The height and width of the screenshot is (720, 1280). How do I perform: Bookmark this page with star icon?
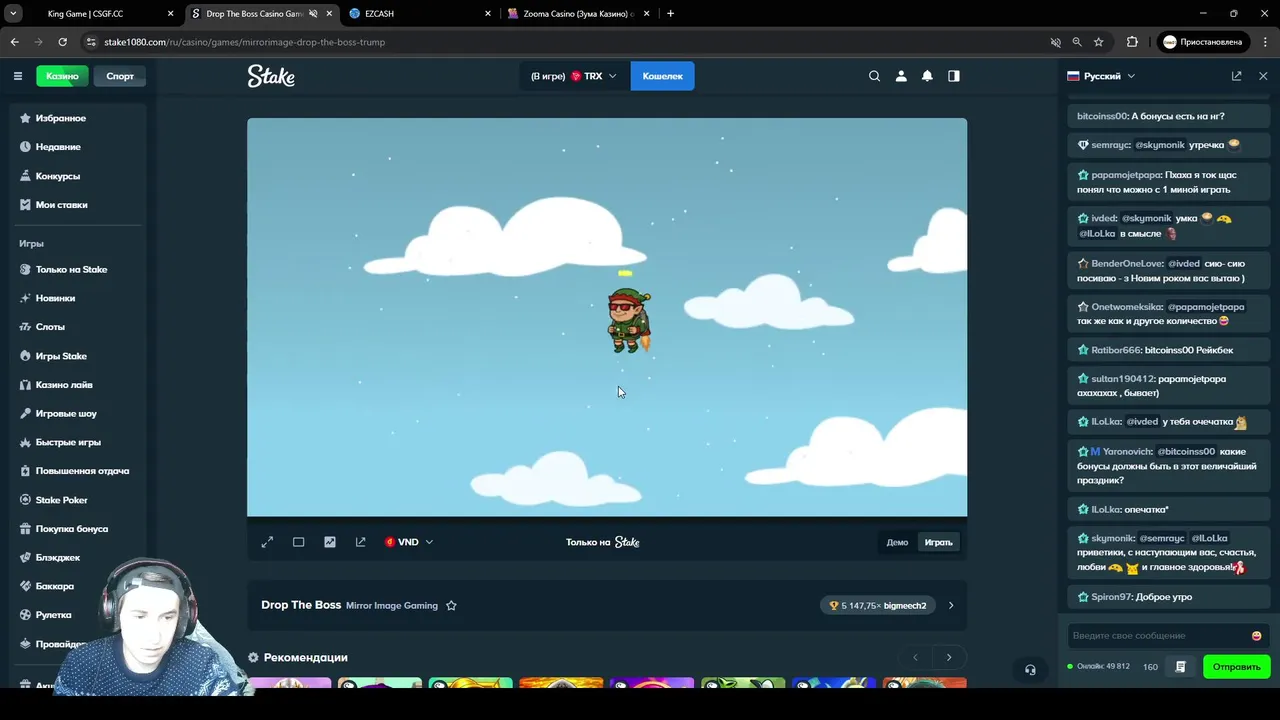[1098, 42]
